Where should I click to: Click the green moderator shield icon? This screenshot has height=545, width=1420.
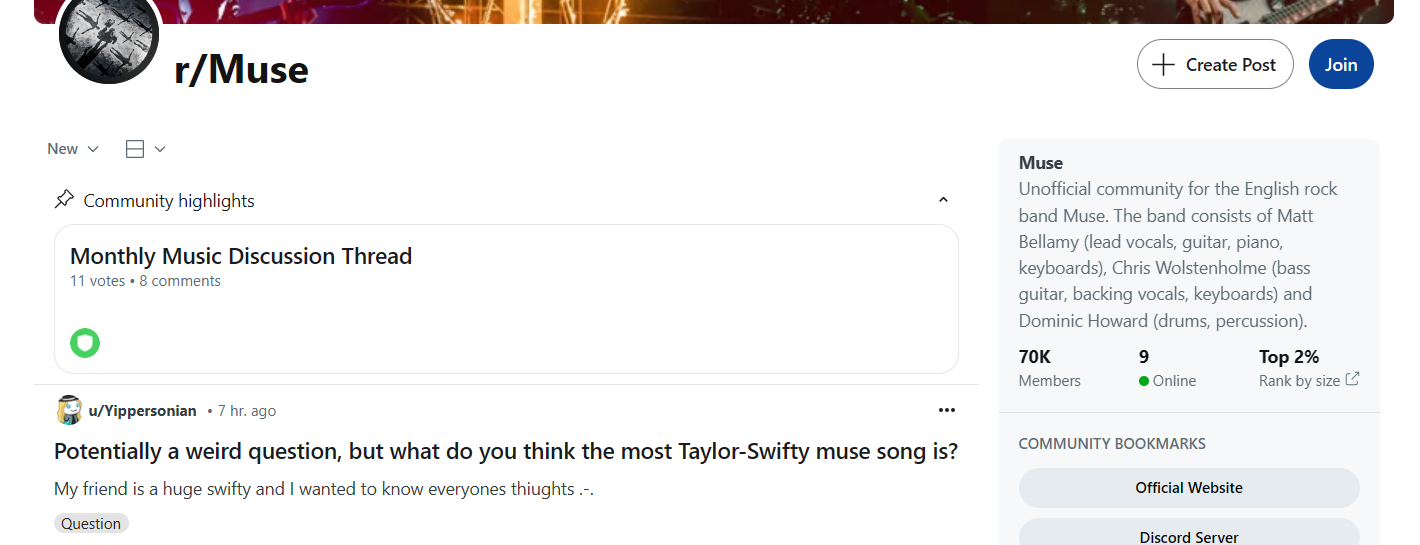coord(85,343)
